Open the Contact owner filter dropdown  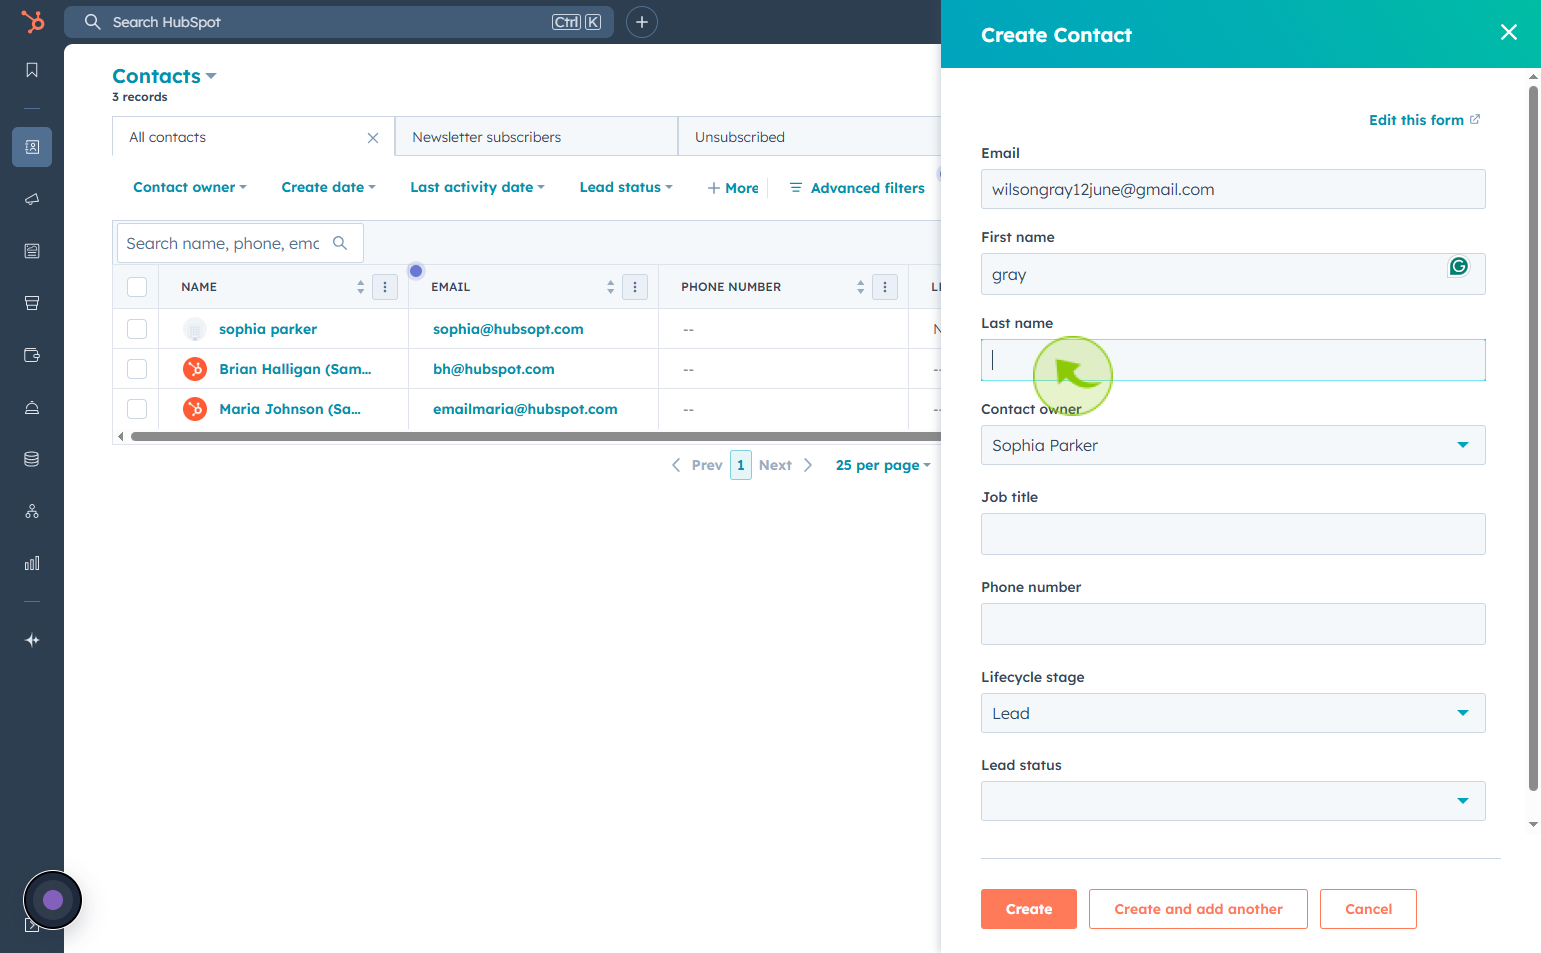[190, 187]
